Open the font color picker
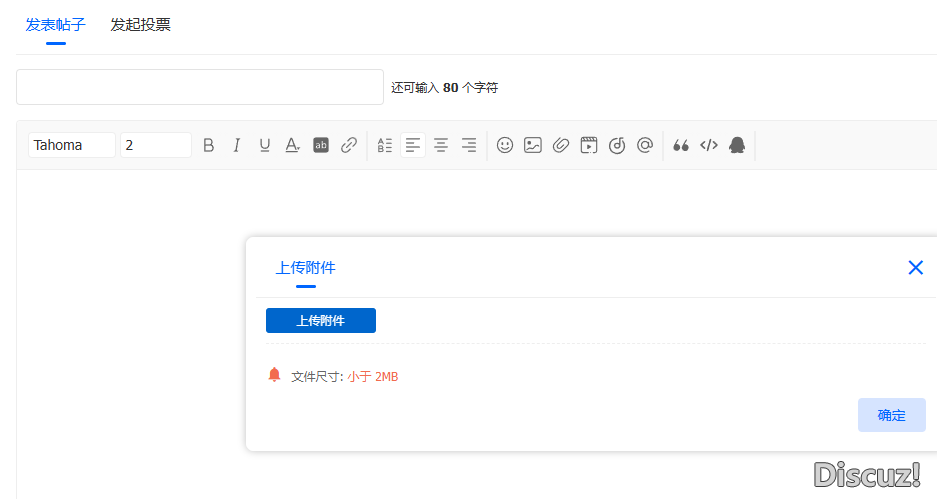Viewport: 937px width, 499px height. click(293, 145)
